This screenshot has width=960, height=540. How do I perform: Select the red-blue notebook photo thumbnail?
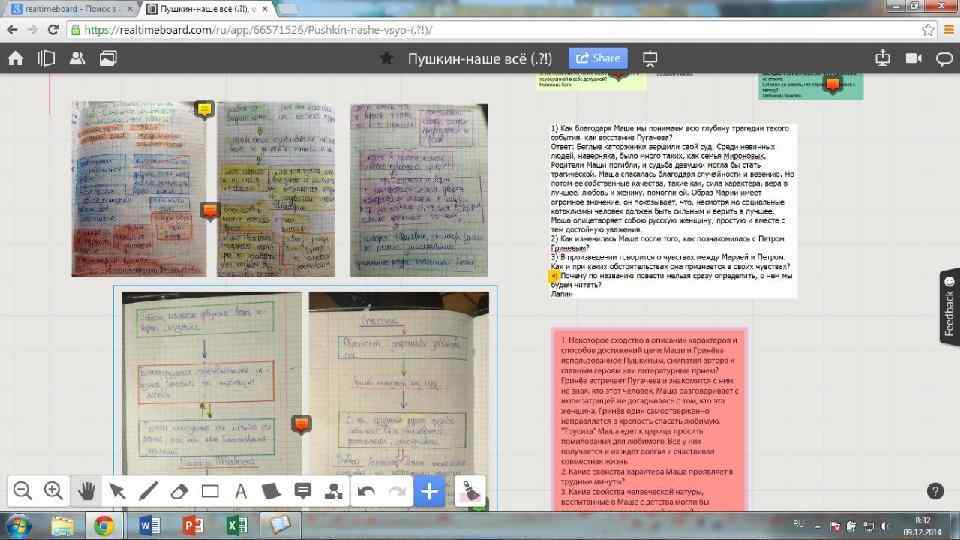tap(139, 189)
